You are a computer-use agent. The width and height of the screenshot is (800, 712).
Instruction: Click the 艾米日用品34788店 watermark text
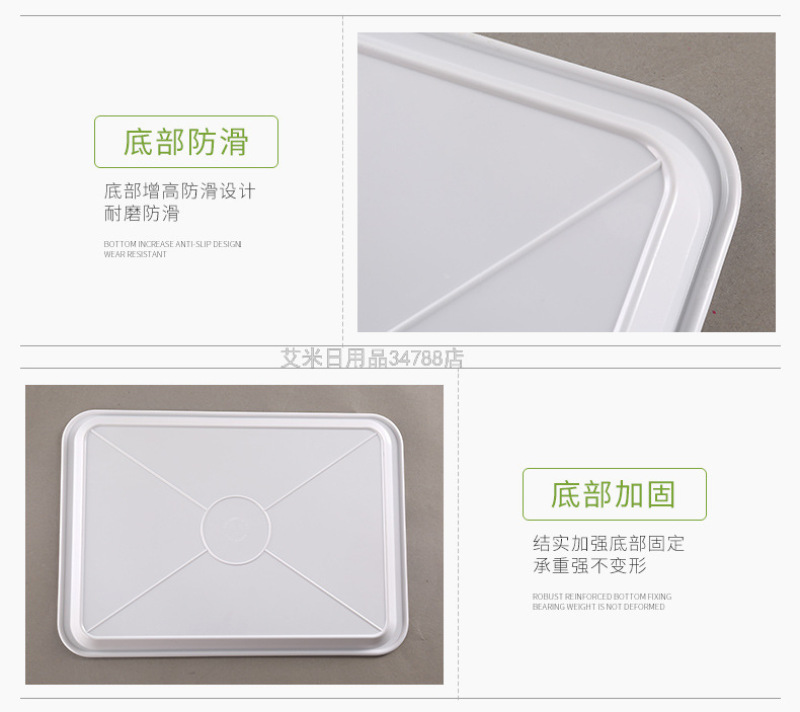(372, 358)
